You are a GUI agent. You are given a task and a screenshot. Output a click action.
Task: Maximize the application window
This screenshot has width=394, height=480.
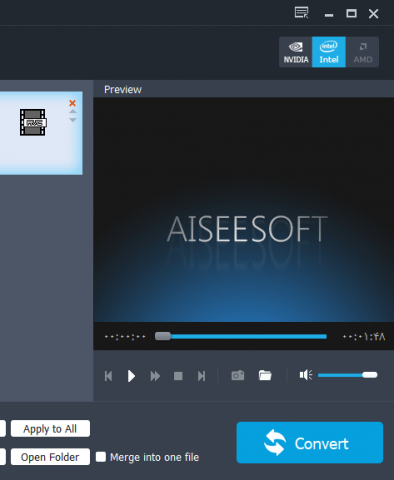[x=351, y=13]
